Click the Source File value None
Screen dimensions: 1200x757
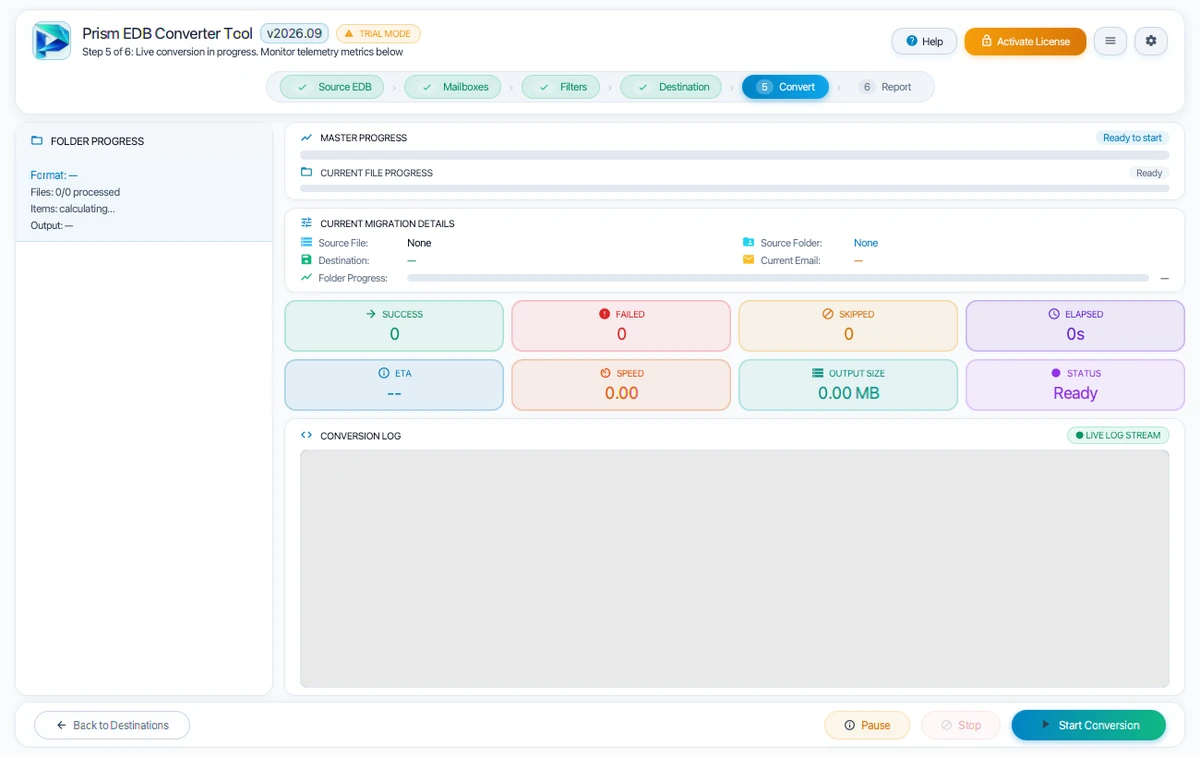click(419, 243)
